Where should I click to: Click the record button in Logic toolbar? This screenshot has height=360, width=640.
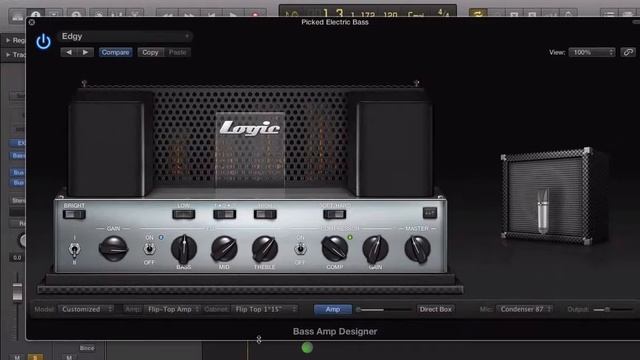click(x=256, y=14)
